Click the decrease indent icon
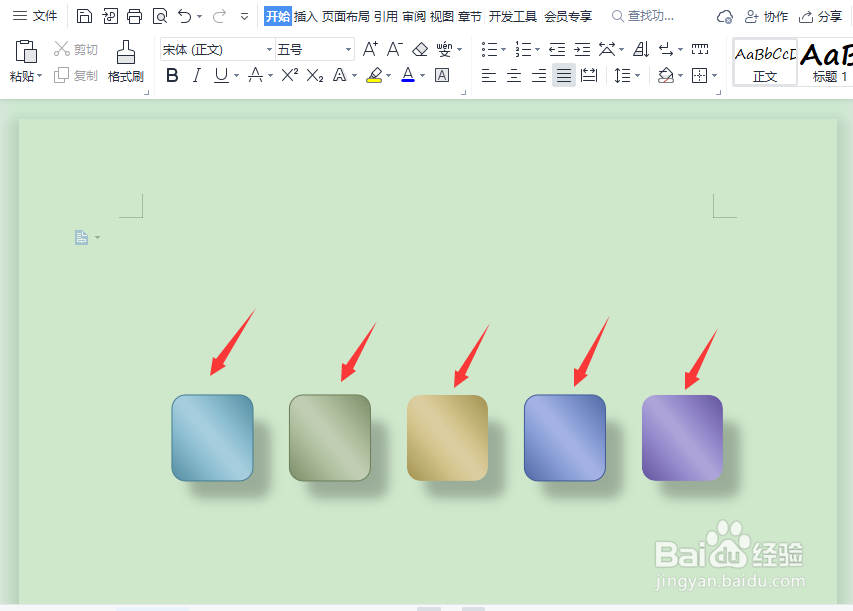The width and height of the screenshot is (853, 611). pos(557,50)
